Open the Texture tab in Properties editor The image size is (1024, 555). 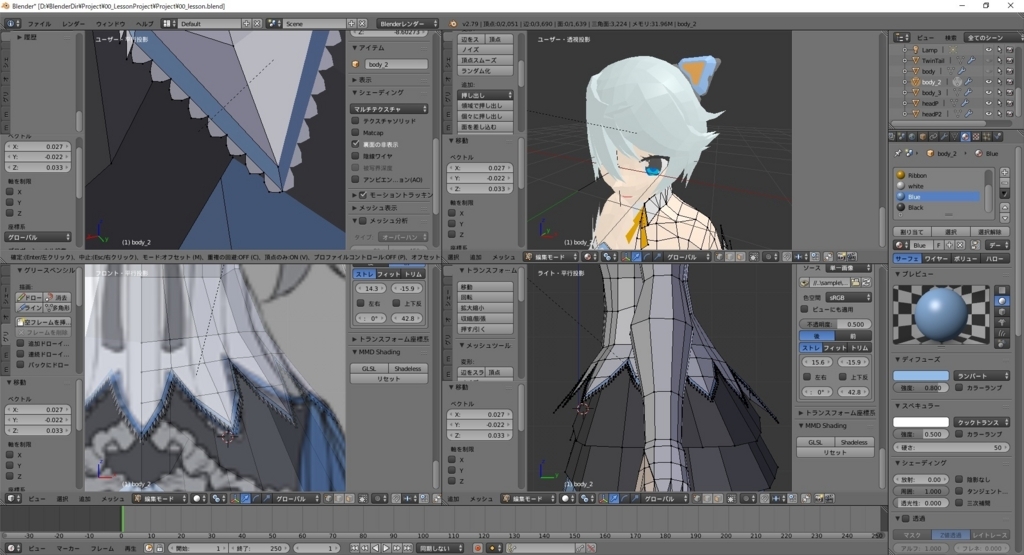pyautogui.click(x=976, y=136)
